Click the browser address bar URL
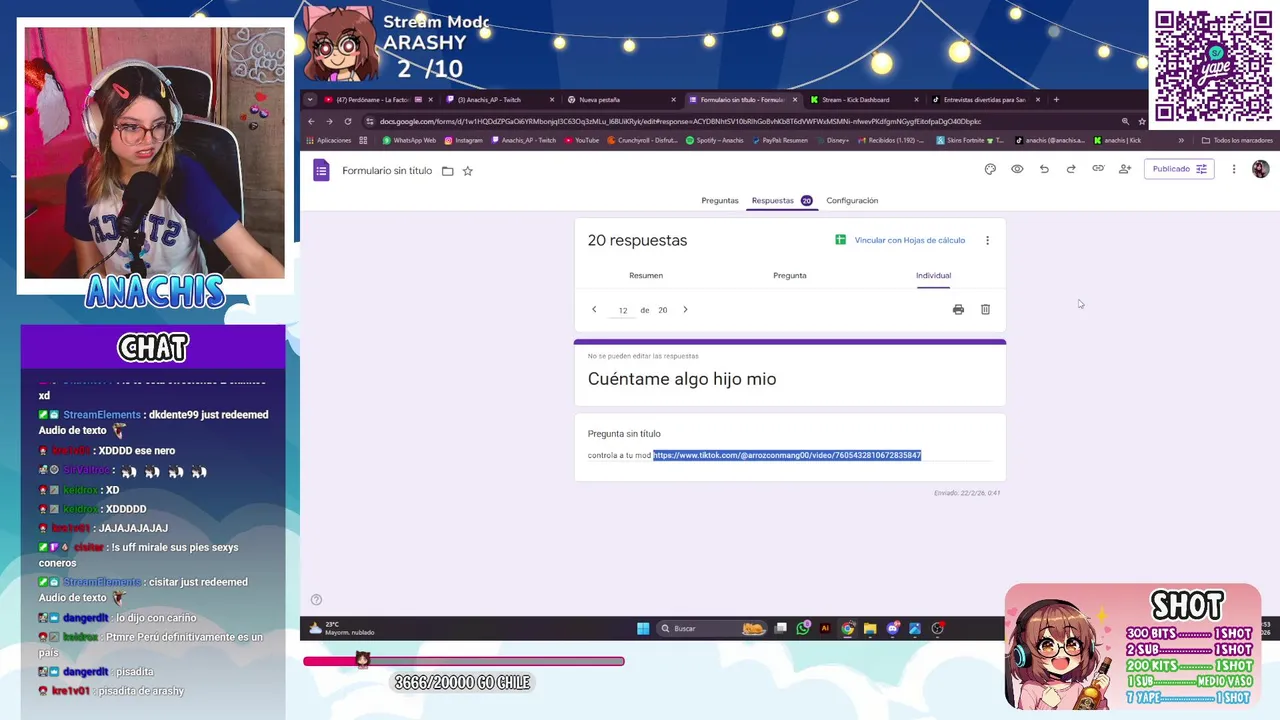Image resolution: width=1280 pixels, height=720 pixels. coord(680,122)
